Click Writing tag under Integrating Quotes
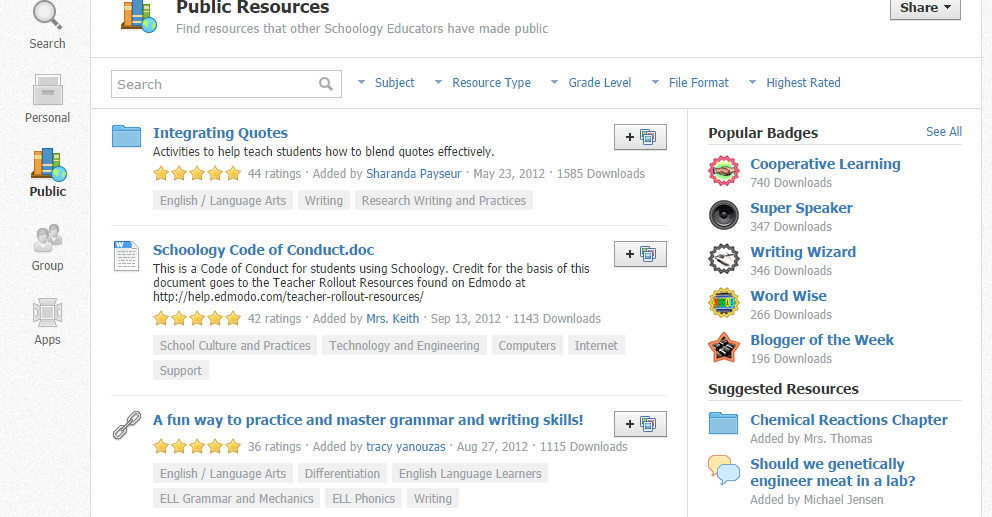The height and width of the screenshot is (517, 992). click(x=323, y=201)
